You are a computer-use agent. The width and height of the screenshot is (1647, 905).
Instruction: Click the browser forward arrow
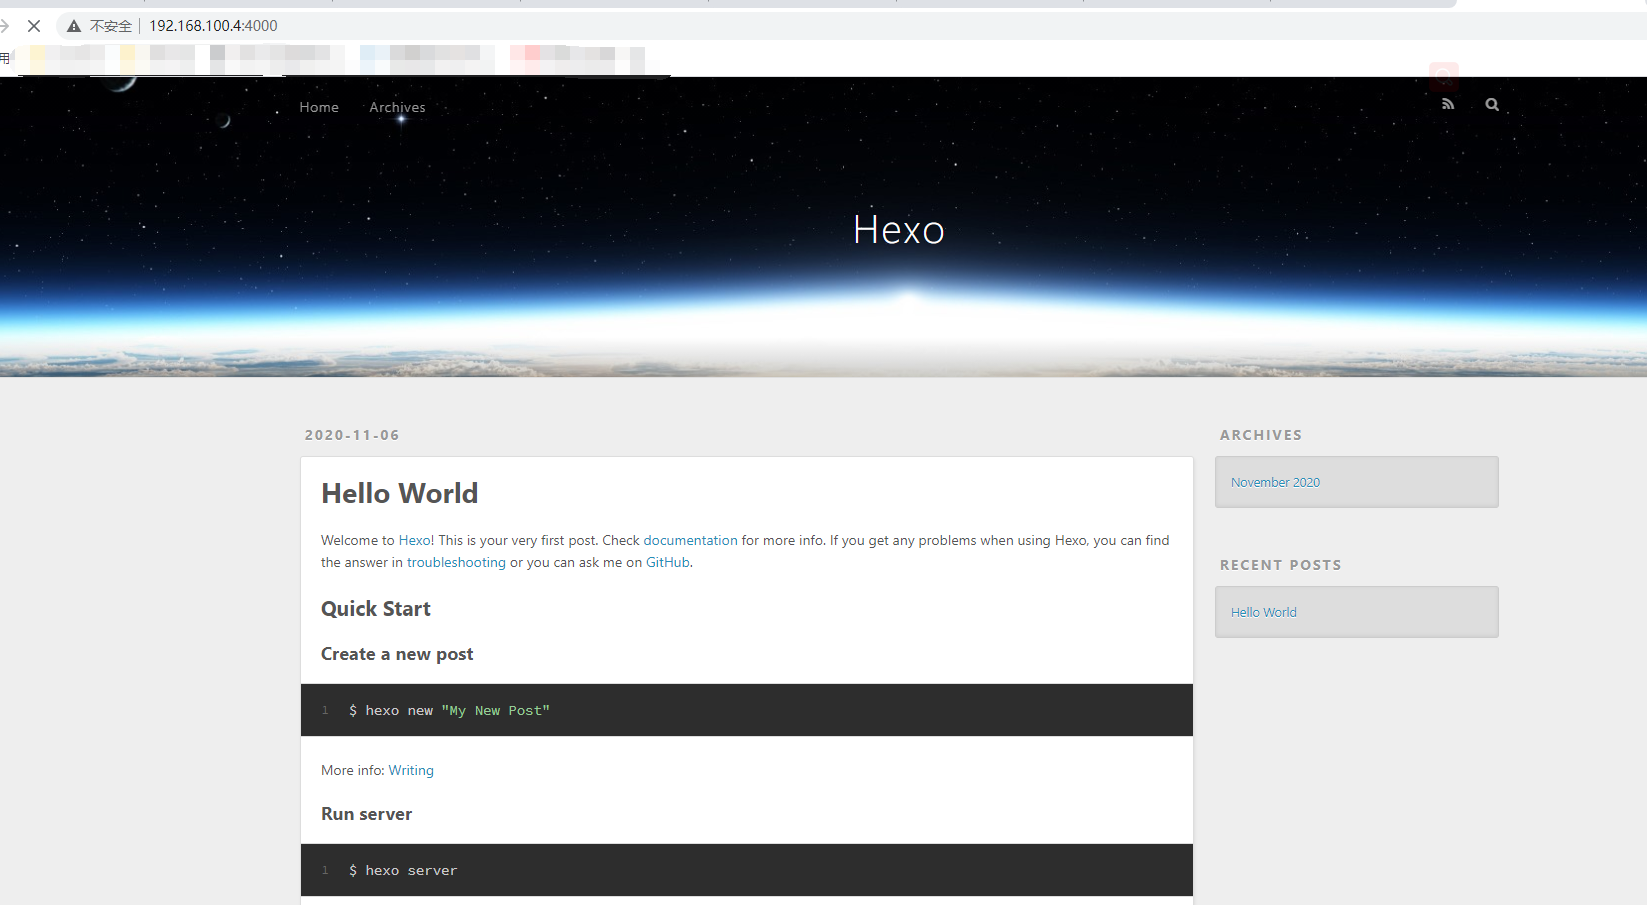5,26
